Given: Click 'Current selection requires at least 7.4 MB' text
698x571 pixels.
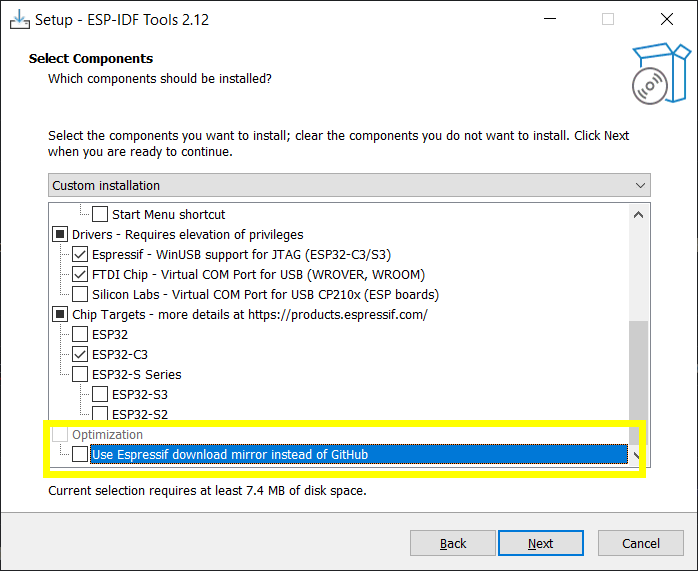Looking at the screenshot, I should tap(207, 490).
